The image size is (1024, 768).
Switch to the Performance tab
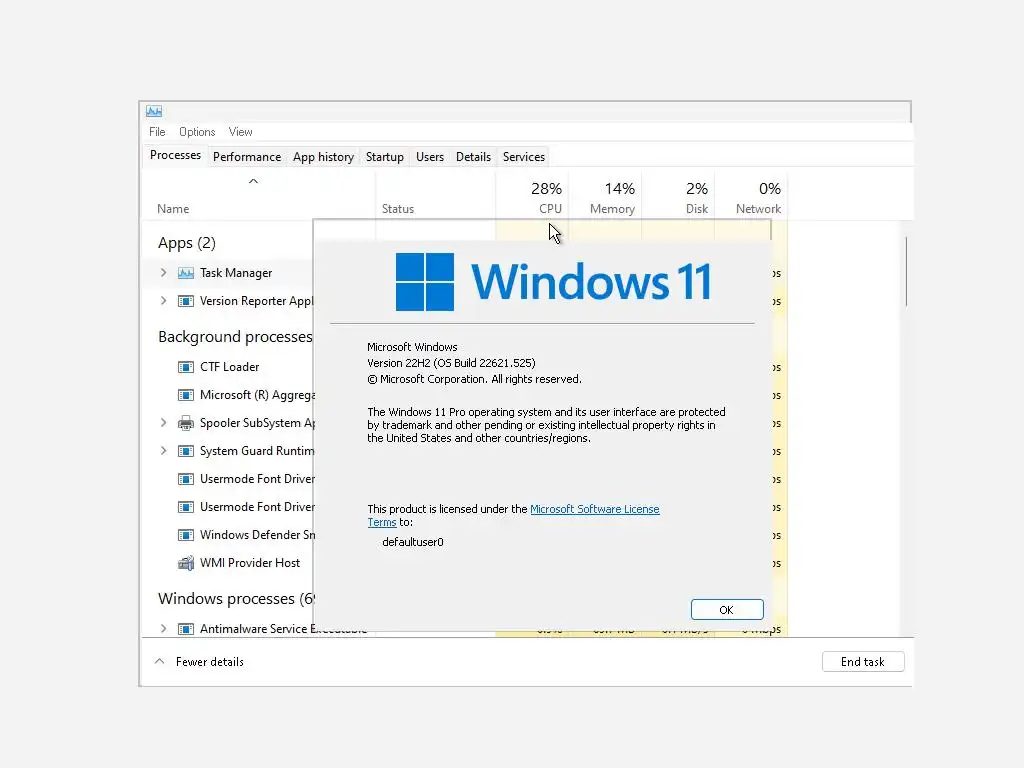247,157
